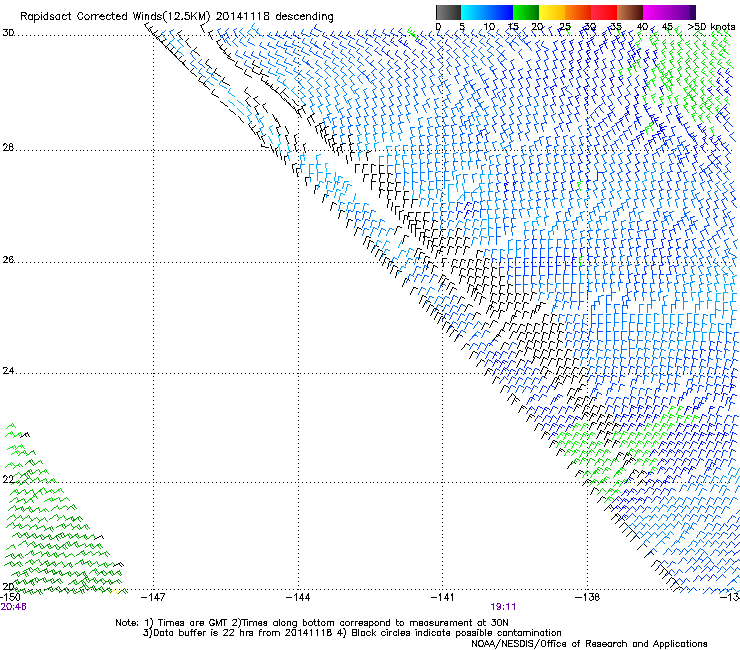Click the purple pass time '19:11'
Screen dimensions: 740x650
(503, 607)
